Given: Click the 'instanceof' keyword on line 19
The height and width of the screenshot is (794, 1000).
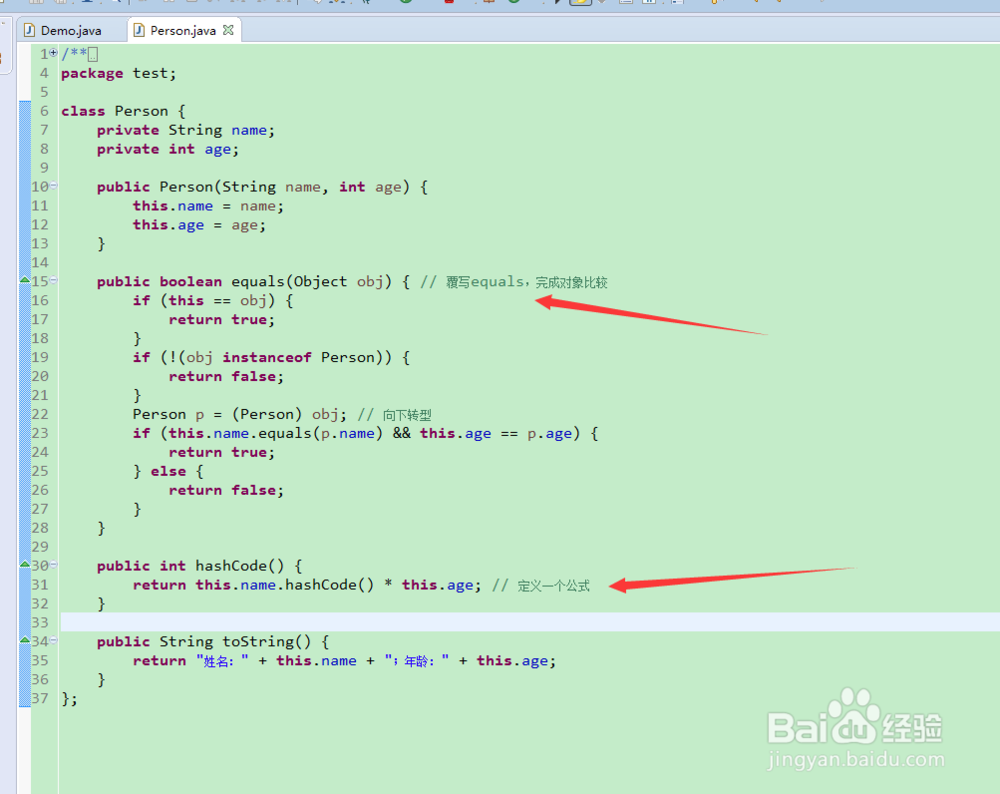Looking at the screenshot, I should point(267,357).
